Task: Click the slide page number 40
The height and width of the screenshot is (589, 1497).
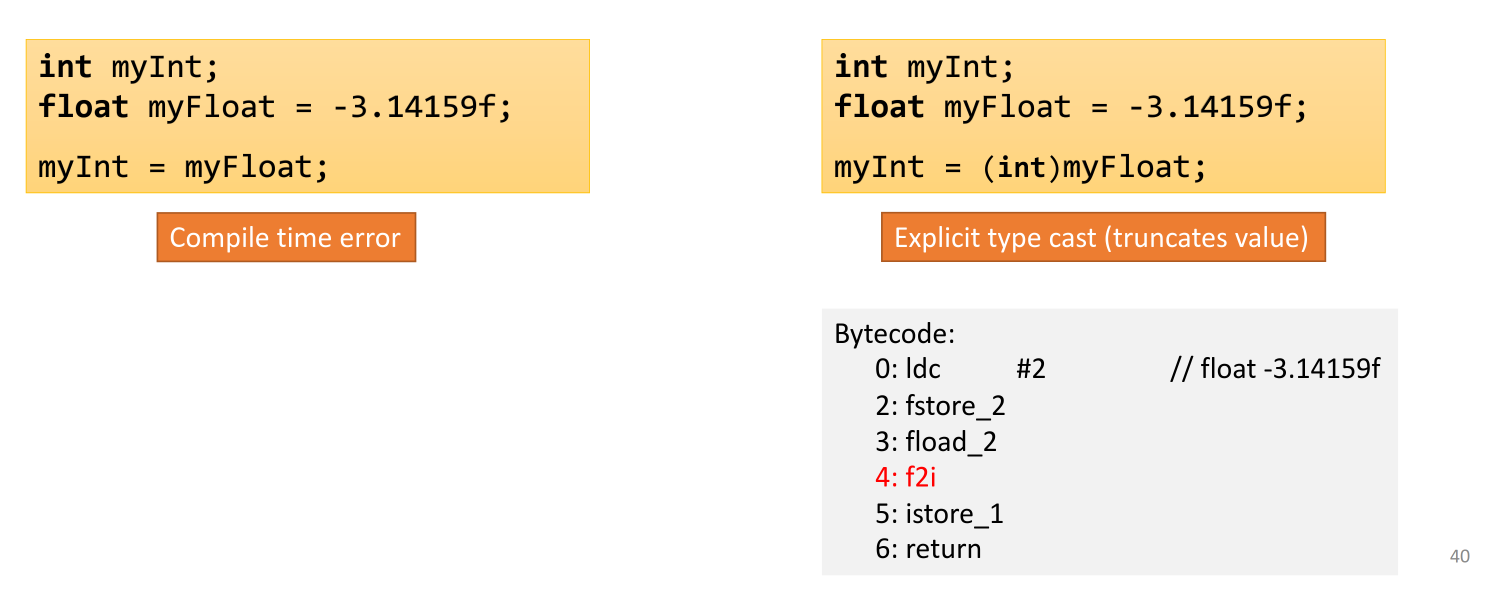Action: pos(1460,557)
